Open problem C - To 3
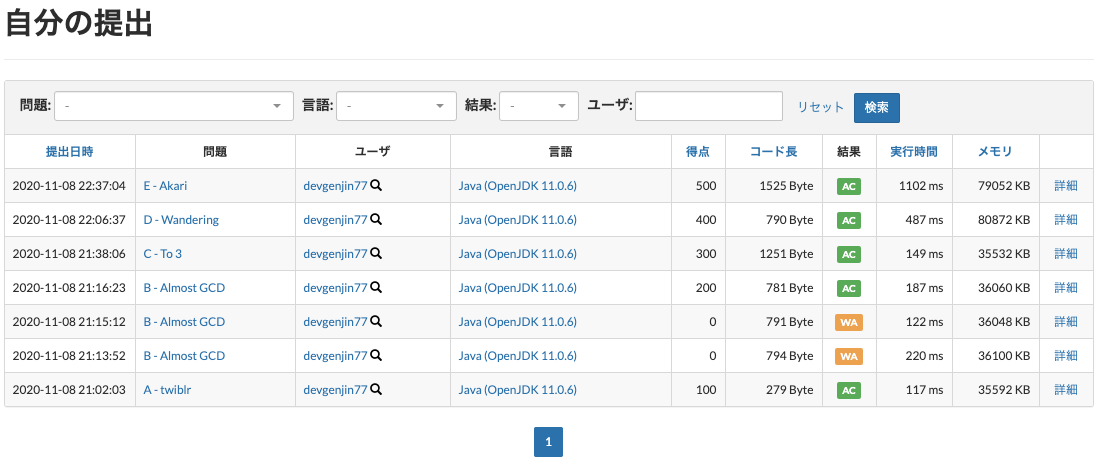The height and width of the screenshot is (473, 1114). pos(163,254)
